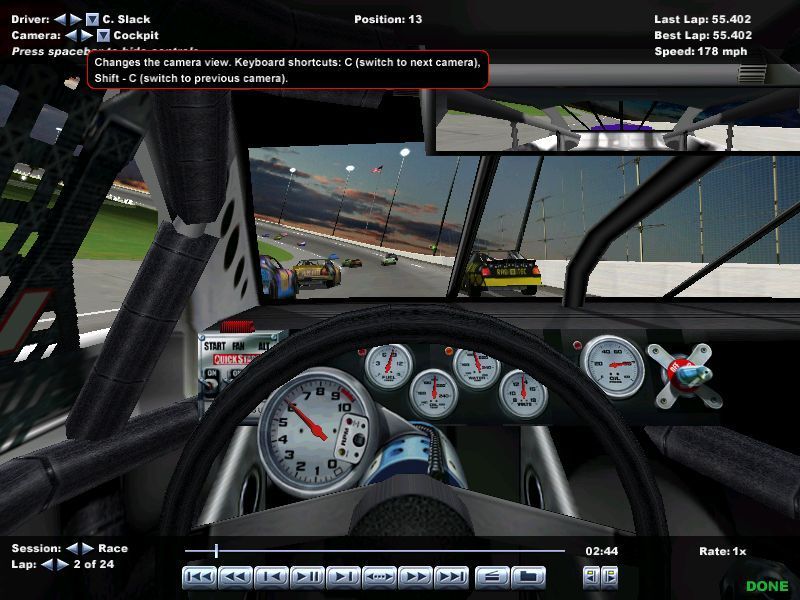Viewport: 800px width, 600px height.
Task: Switch to the next camera with right arrow
Action: pos(87,34)
